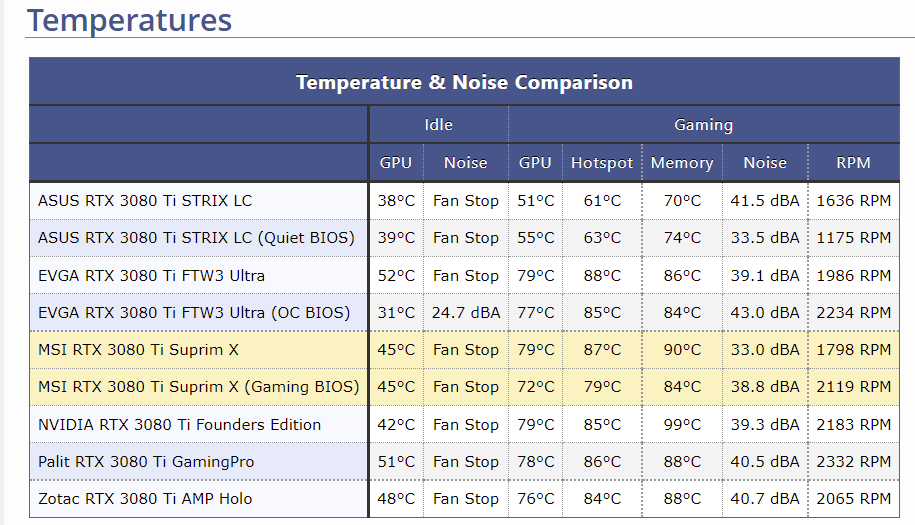Click EVGA FTW3 Ultra (OC BIOS) label

pos(194,313)
